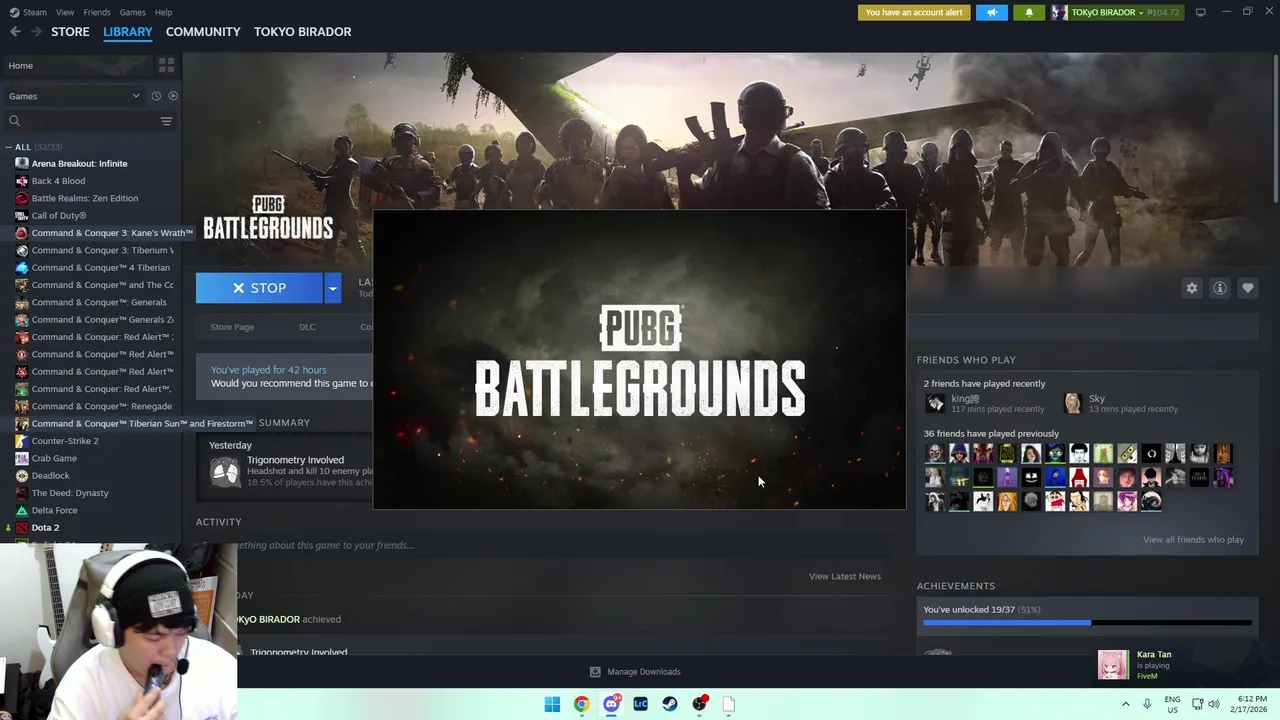
Task: Open Google Chrome from taskbar
Action: [581, 704]
